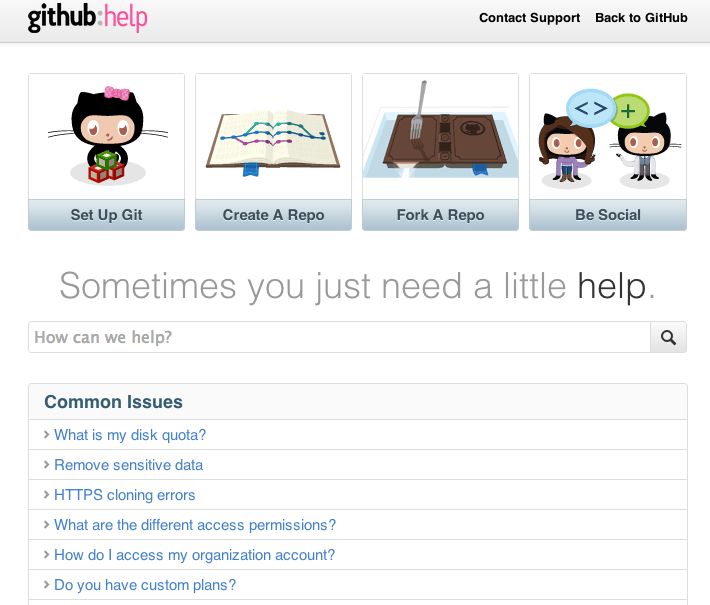The image size is (710, 605).
Task: Open Contact Support in header
Action: coord(529,18)
